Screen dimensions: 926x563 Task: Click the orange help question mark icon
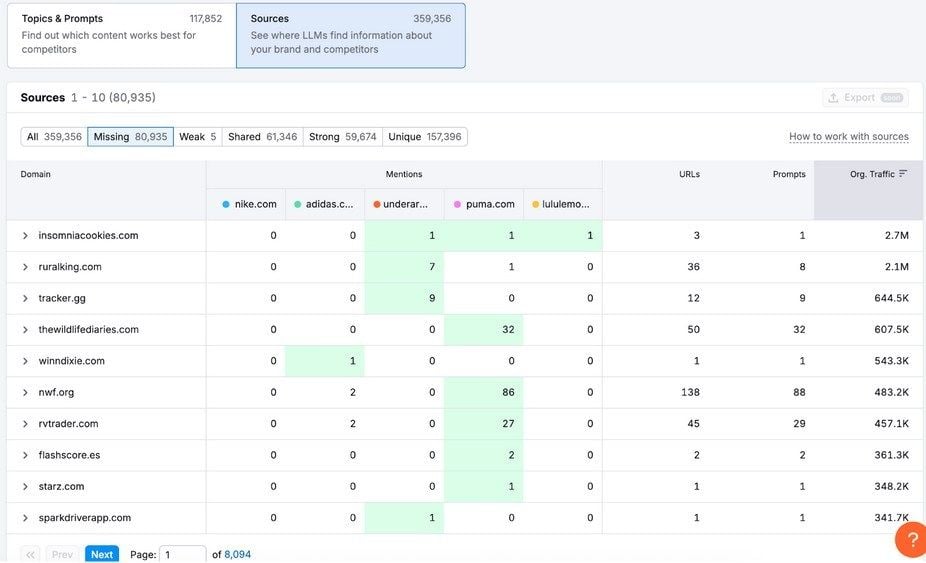point(912,539)
